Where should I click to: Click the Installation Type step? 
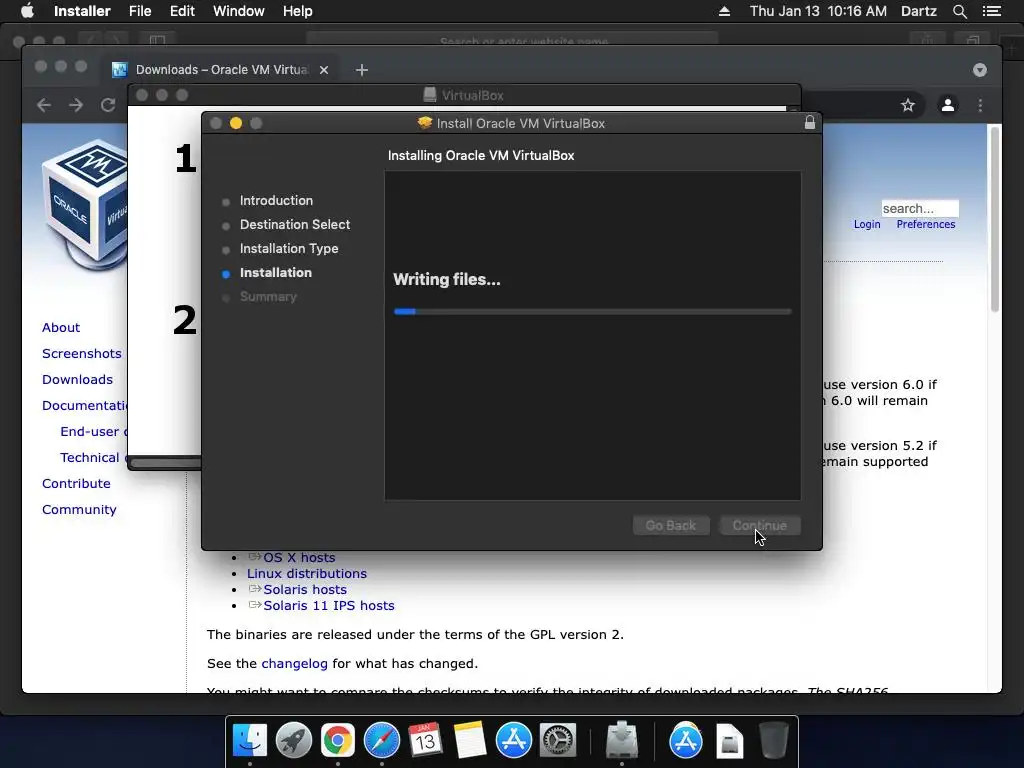(x=289, y=249)
